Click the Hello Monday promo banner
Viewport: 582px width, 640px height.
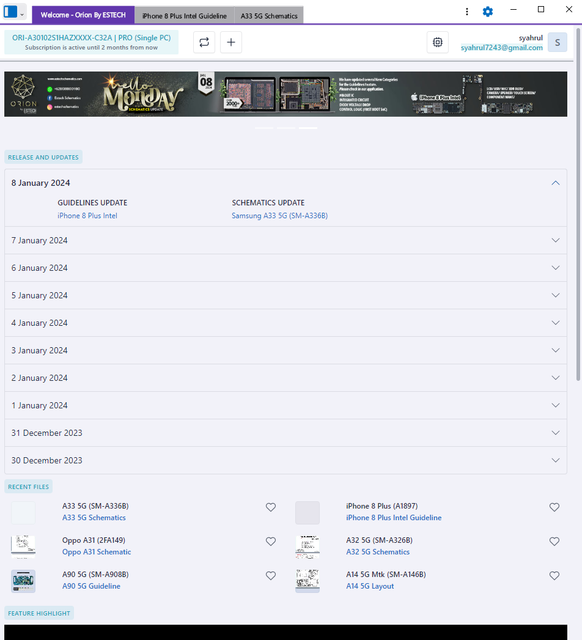[x=286, y=94]
